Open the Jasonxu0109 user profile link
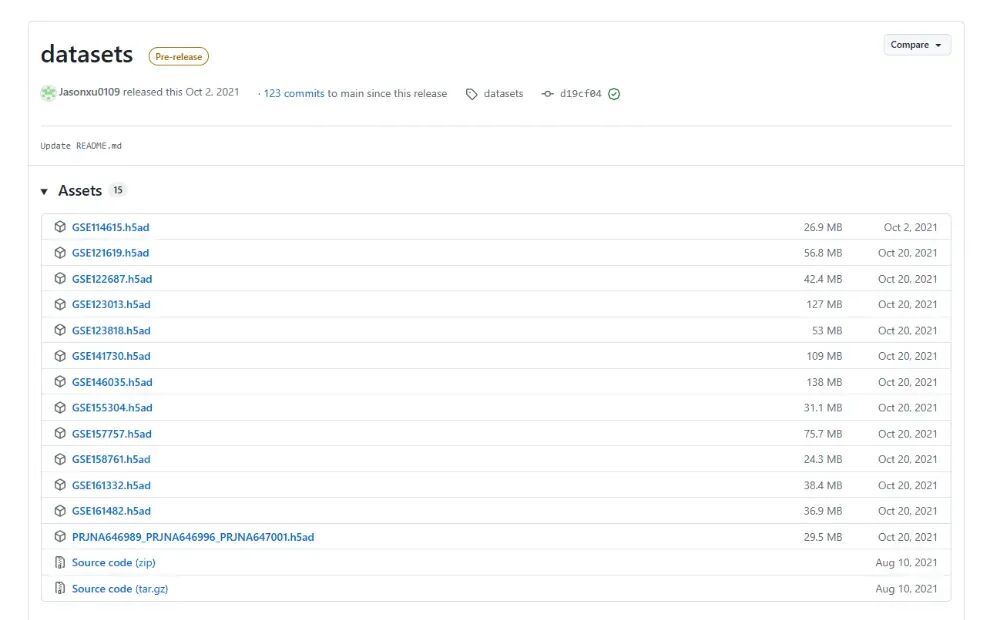The height and width of the screenshot is (620, 1000). tap(89, 92)
